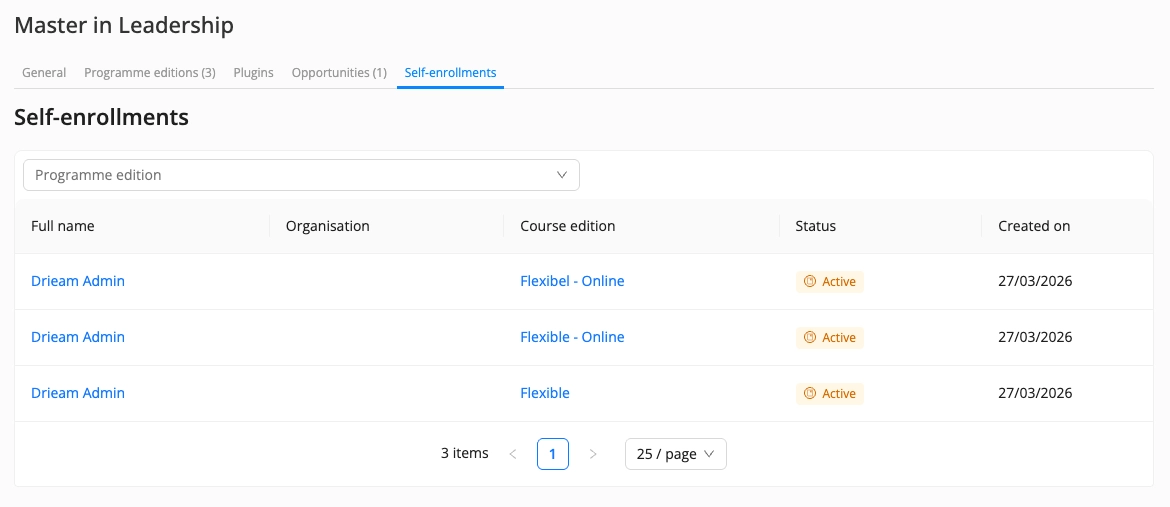
Task: Switch to the Plugins tab
Action: [x=253, y=73]
